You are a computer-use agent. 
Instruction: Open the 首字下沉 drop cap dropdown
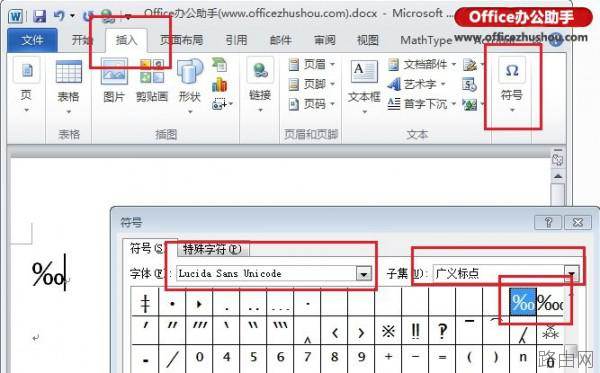(422, 104)
